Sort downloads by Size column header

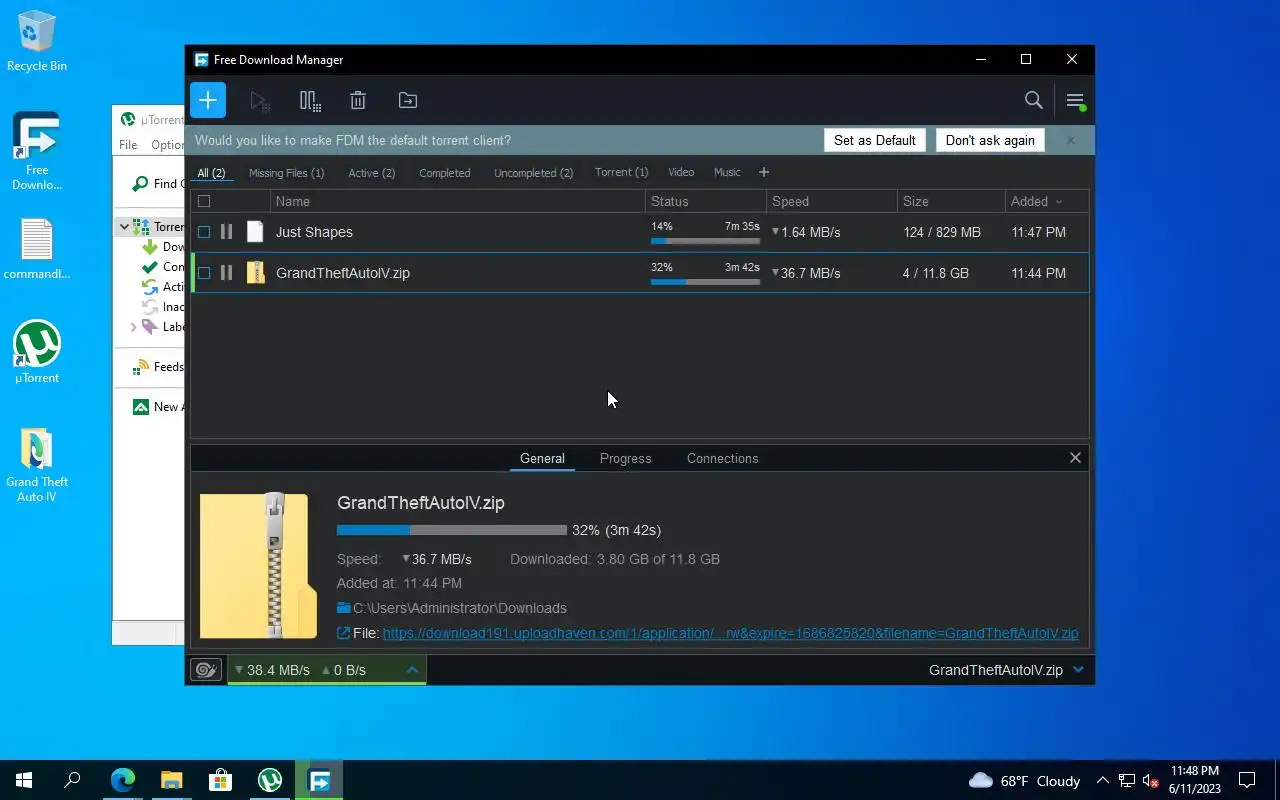[950, 202]
